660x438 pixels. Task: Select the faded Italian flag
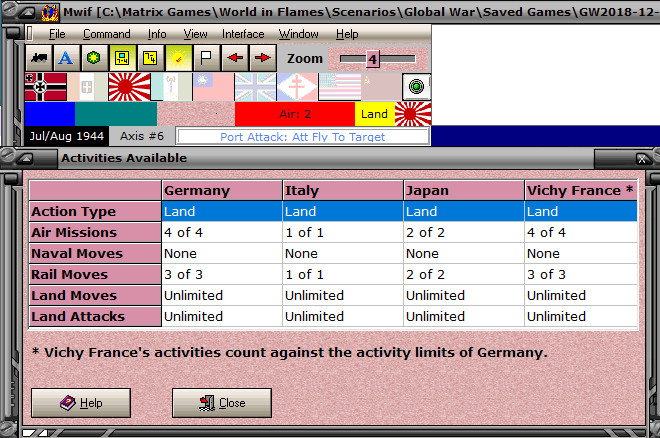point(87,87)
